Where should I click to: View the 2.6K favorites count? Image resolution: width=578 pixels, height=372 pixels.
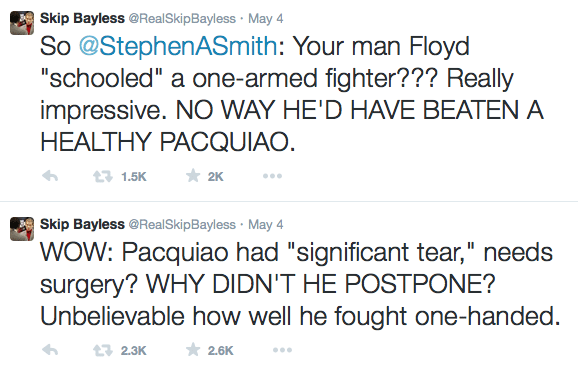coord(220,351)
